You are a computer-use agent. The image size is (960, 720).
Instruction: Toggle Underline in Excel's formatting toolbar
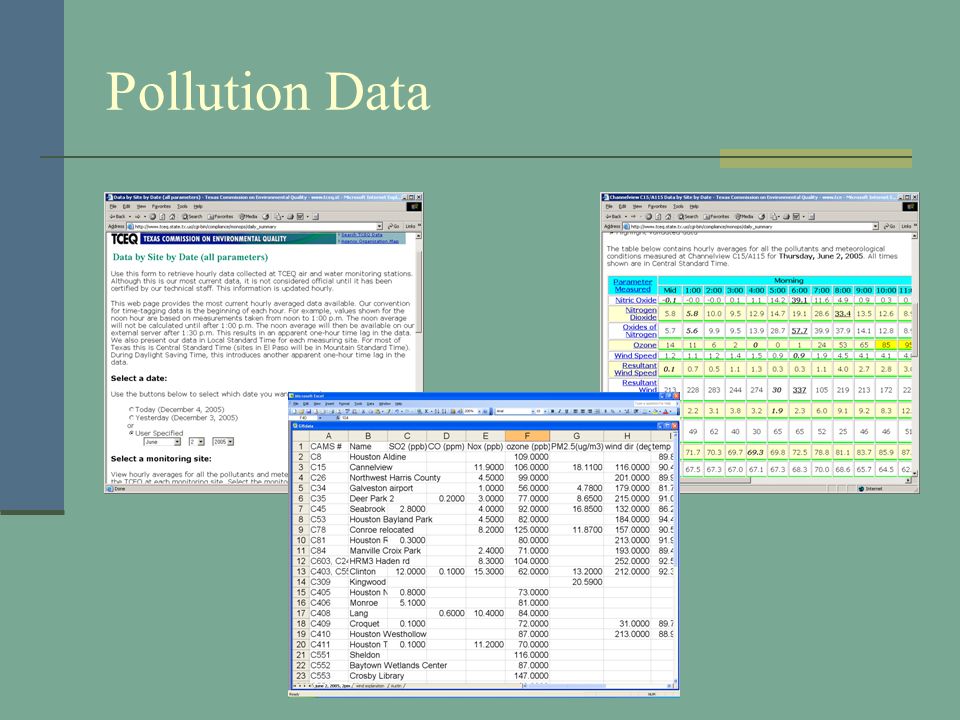coord(567,411)
